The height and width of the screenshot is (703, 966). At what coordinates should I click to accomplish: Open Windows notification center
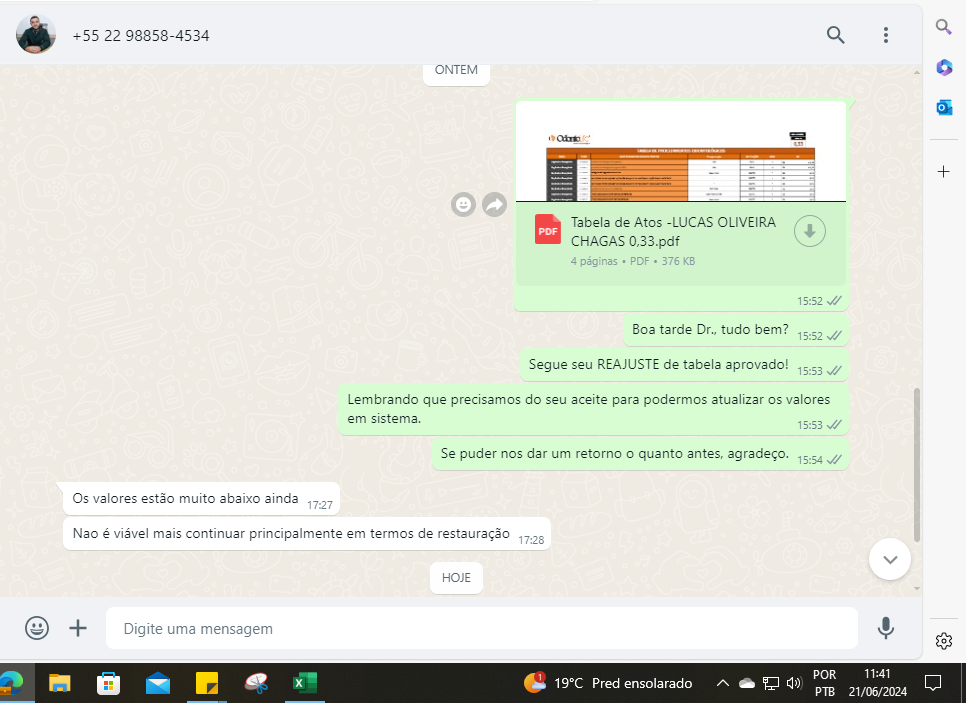933,683
